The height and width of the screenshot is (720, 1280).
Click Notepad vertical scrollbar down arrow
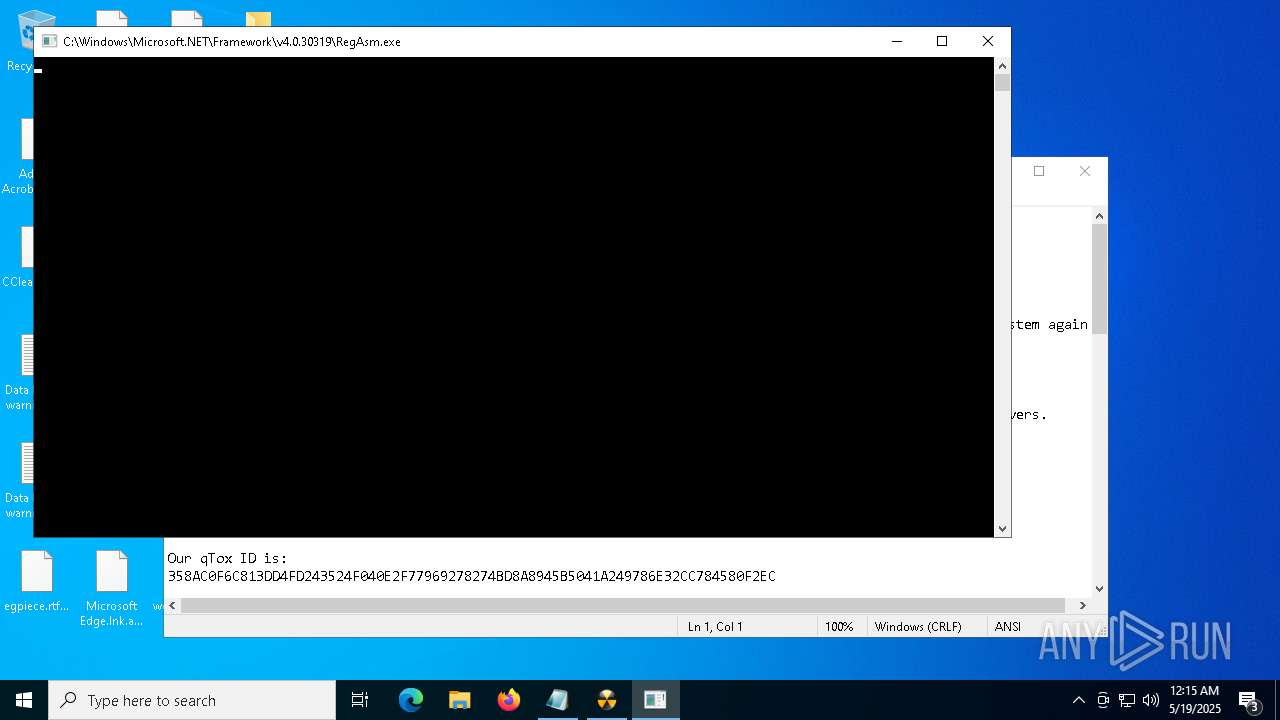point(1099,589)
